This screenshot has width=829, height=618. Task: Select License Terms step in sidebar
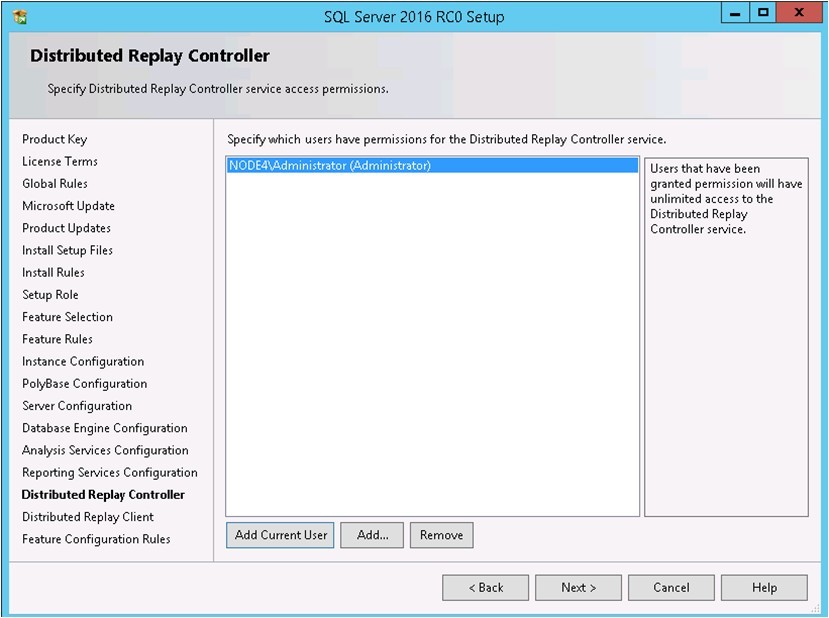[x=60, y=161]
